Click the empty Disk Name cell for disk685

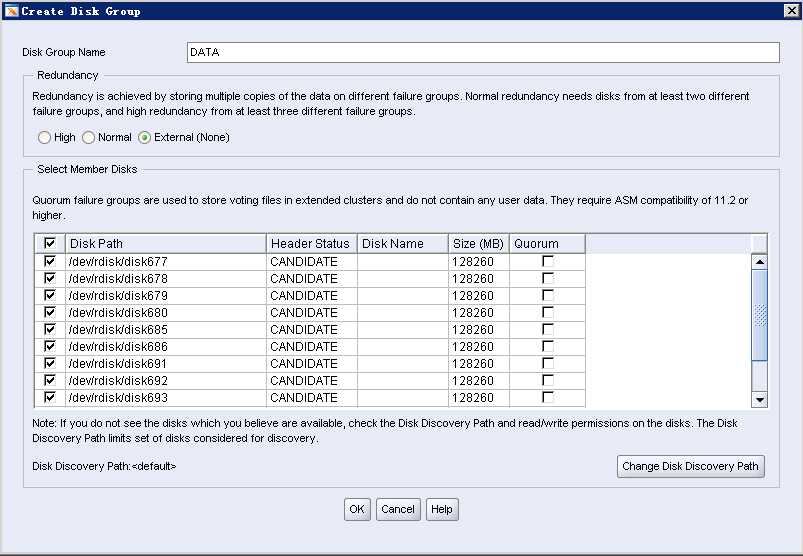coord(403,330)
